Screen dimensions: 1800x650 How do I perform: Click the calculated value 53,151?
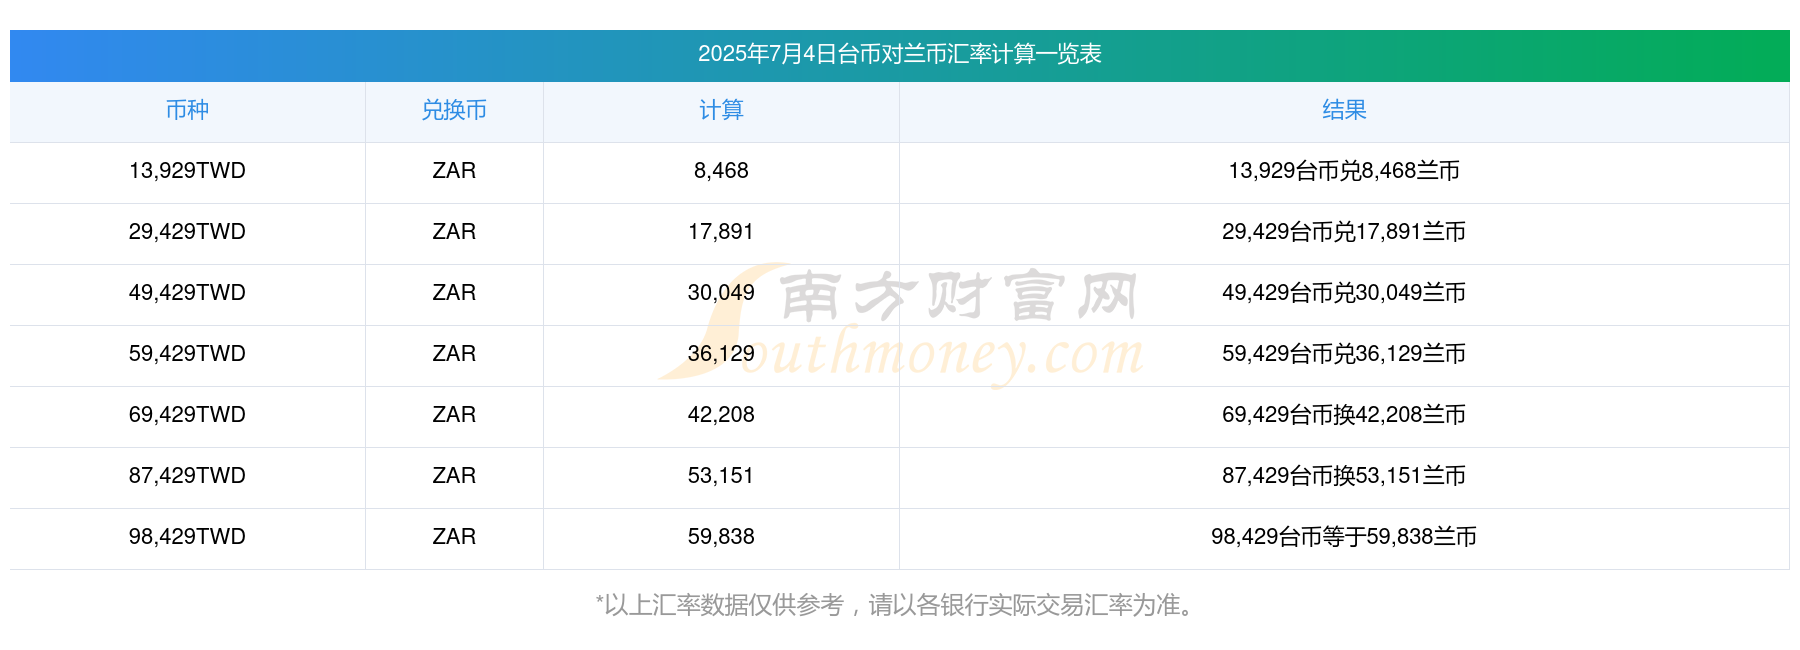pos(721,476)
